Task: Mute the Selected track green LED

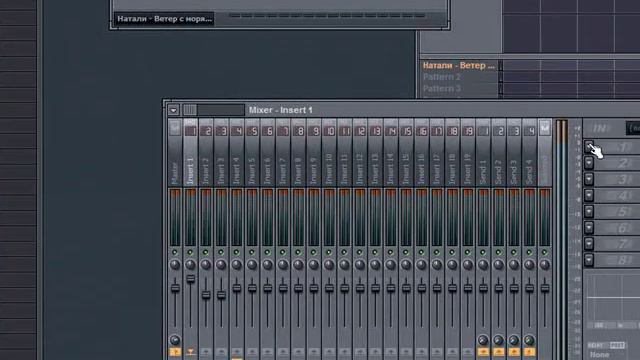Action: (544, 252)
